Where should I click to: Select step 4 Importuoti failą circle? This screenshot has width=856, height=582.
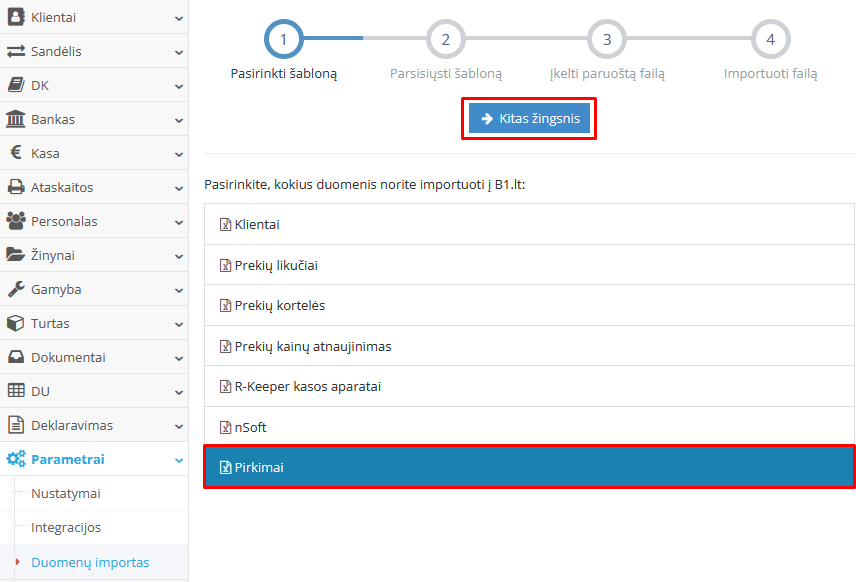click(x=770, y=39)
